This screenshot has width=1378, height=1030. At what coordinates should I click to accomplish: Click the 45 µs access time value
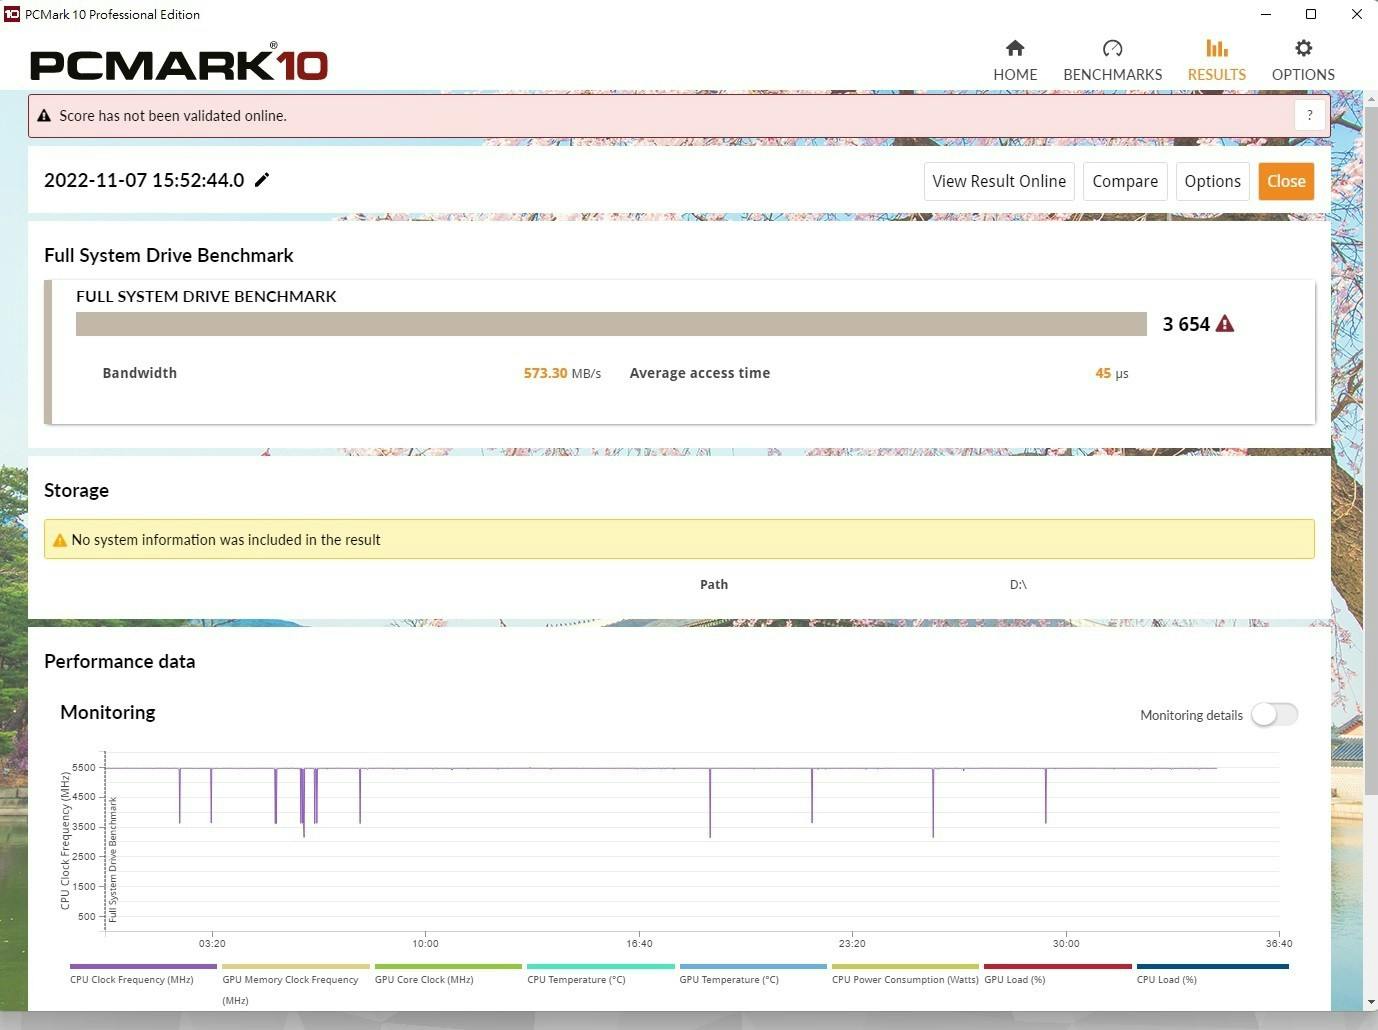1112,373
